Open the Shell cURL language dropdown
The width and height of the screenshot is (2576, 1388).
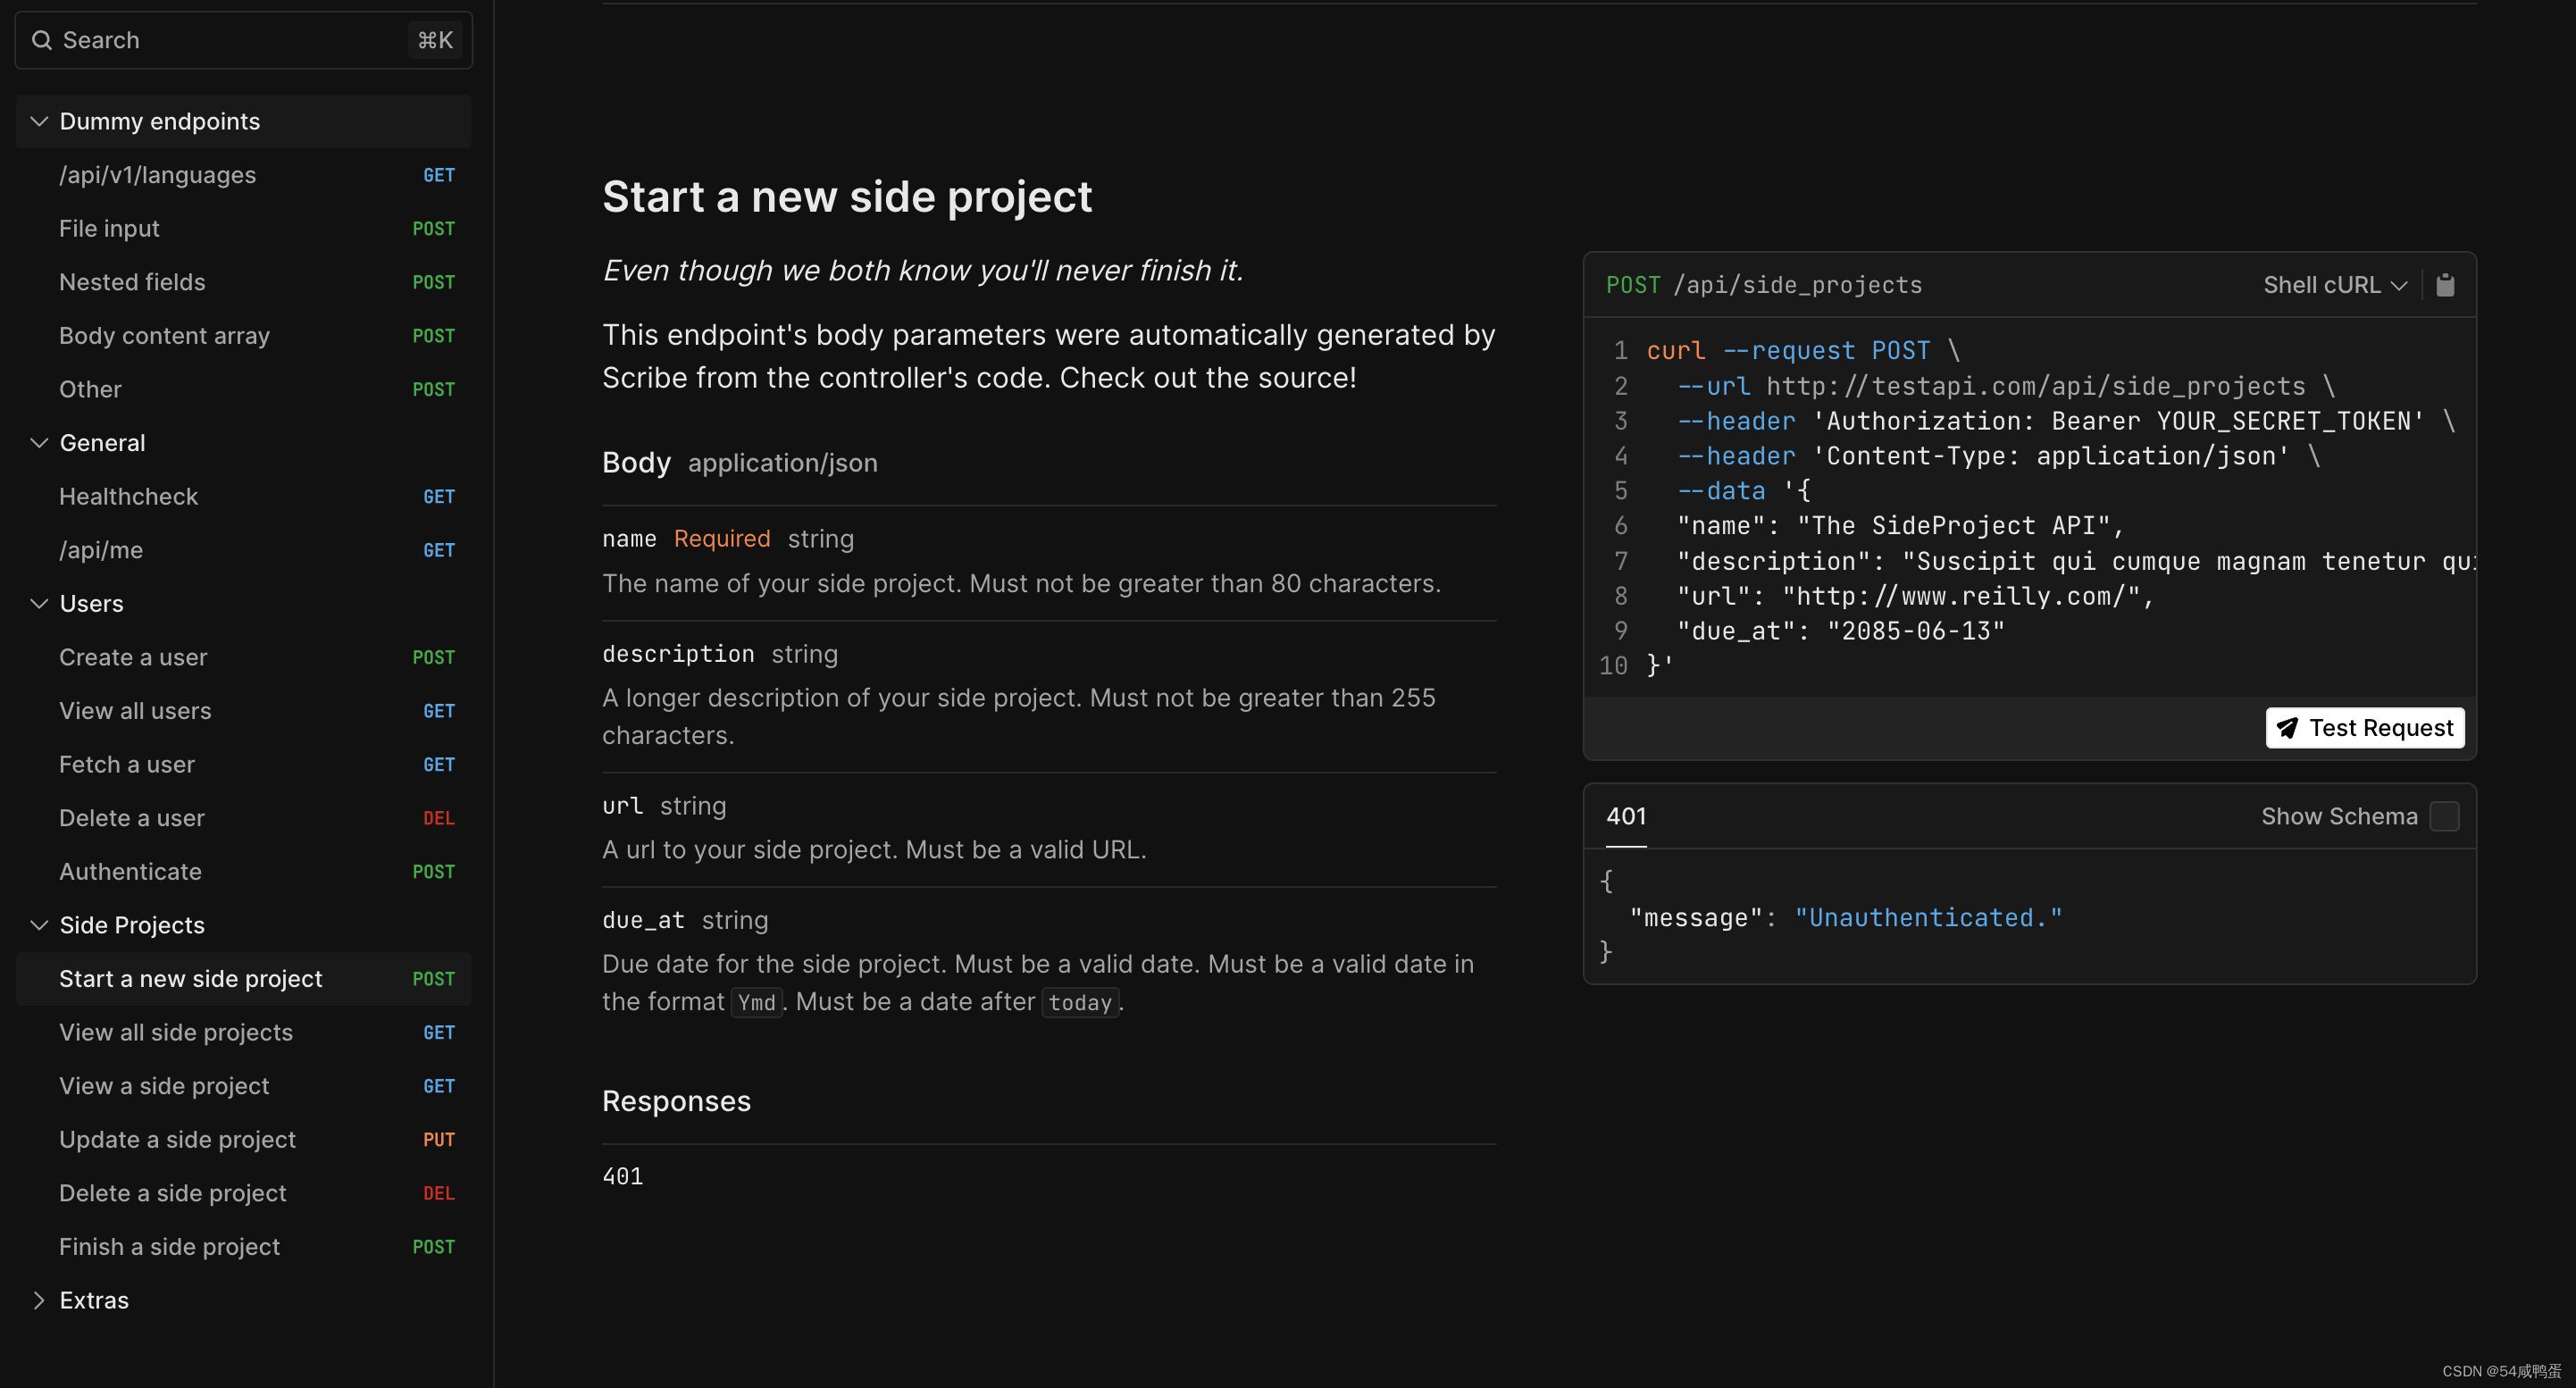click(x=2334, y=285)
